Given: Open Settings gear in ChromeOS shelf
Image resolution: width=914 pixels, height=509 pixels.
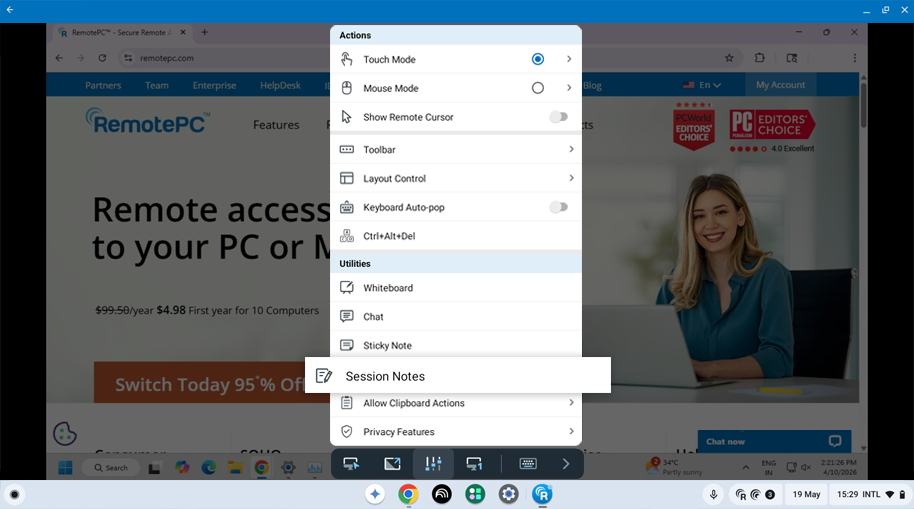Looking at the screenshot, I should 508,494.
